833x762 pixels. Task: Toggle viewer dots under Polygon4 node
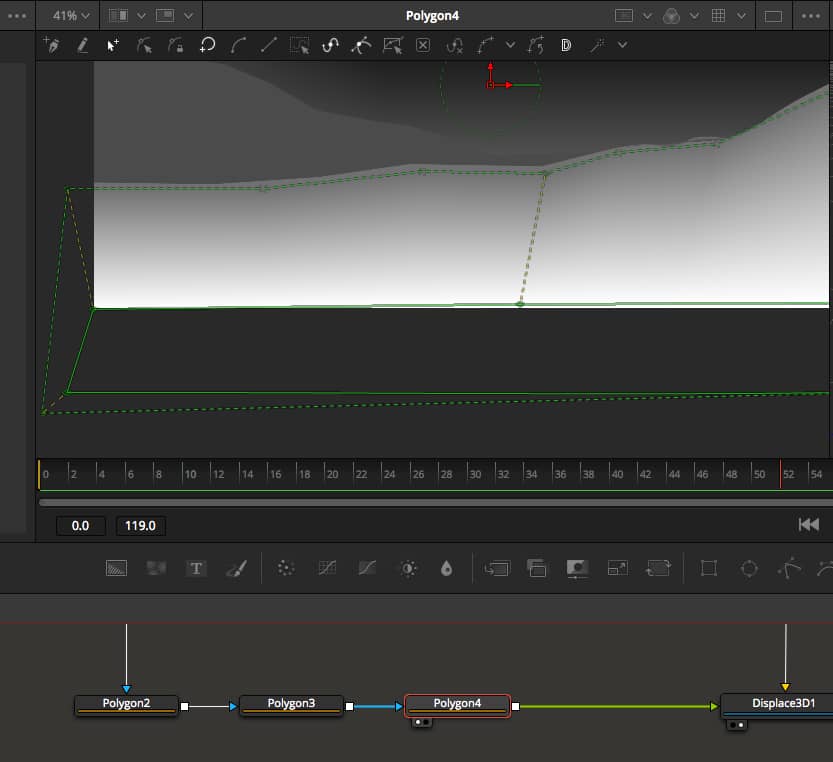[422, 723]
